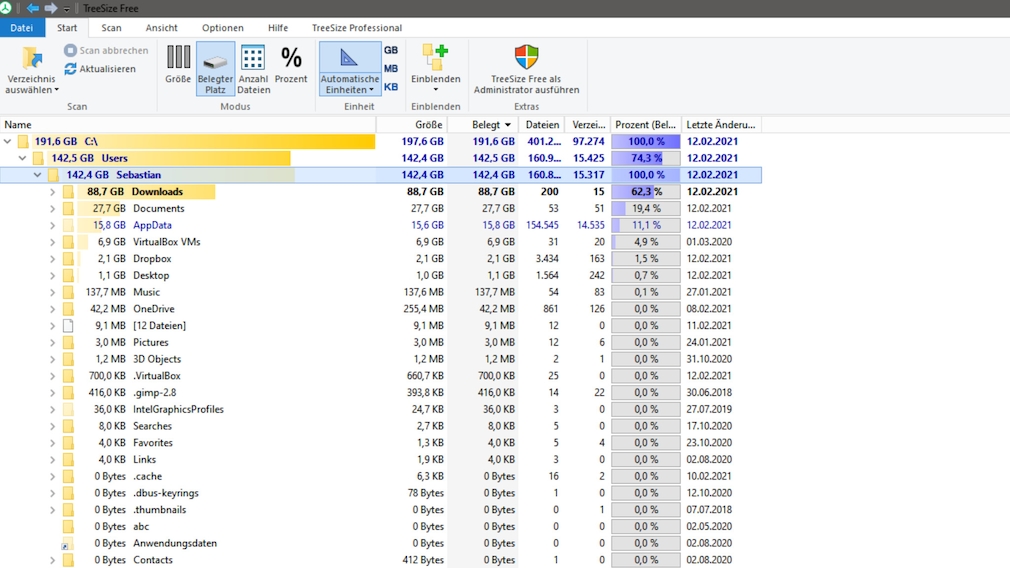1010x568 pixels.
Task: Sort by Letzte Änderung column header
Action: pos(721,124)
